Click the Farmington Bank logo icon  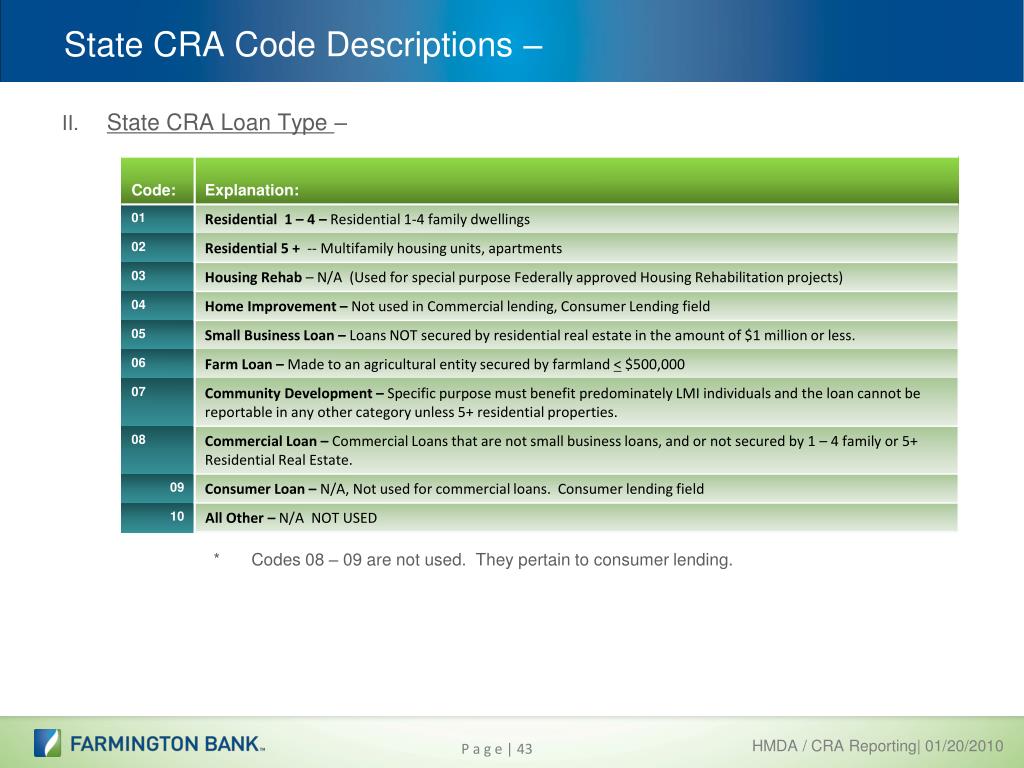click(x=48, y=743)
